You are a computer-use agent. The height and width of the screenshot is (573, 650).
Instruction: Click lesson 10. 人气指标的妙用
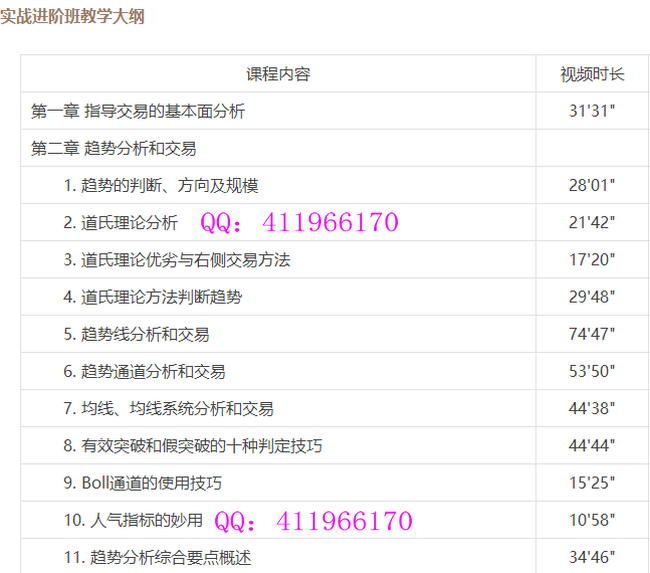(133, 520)
